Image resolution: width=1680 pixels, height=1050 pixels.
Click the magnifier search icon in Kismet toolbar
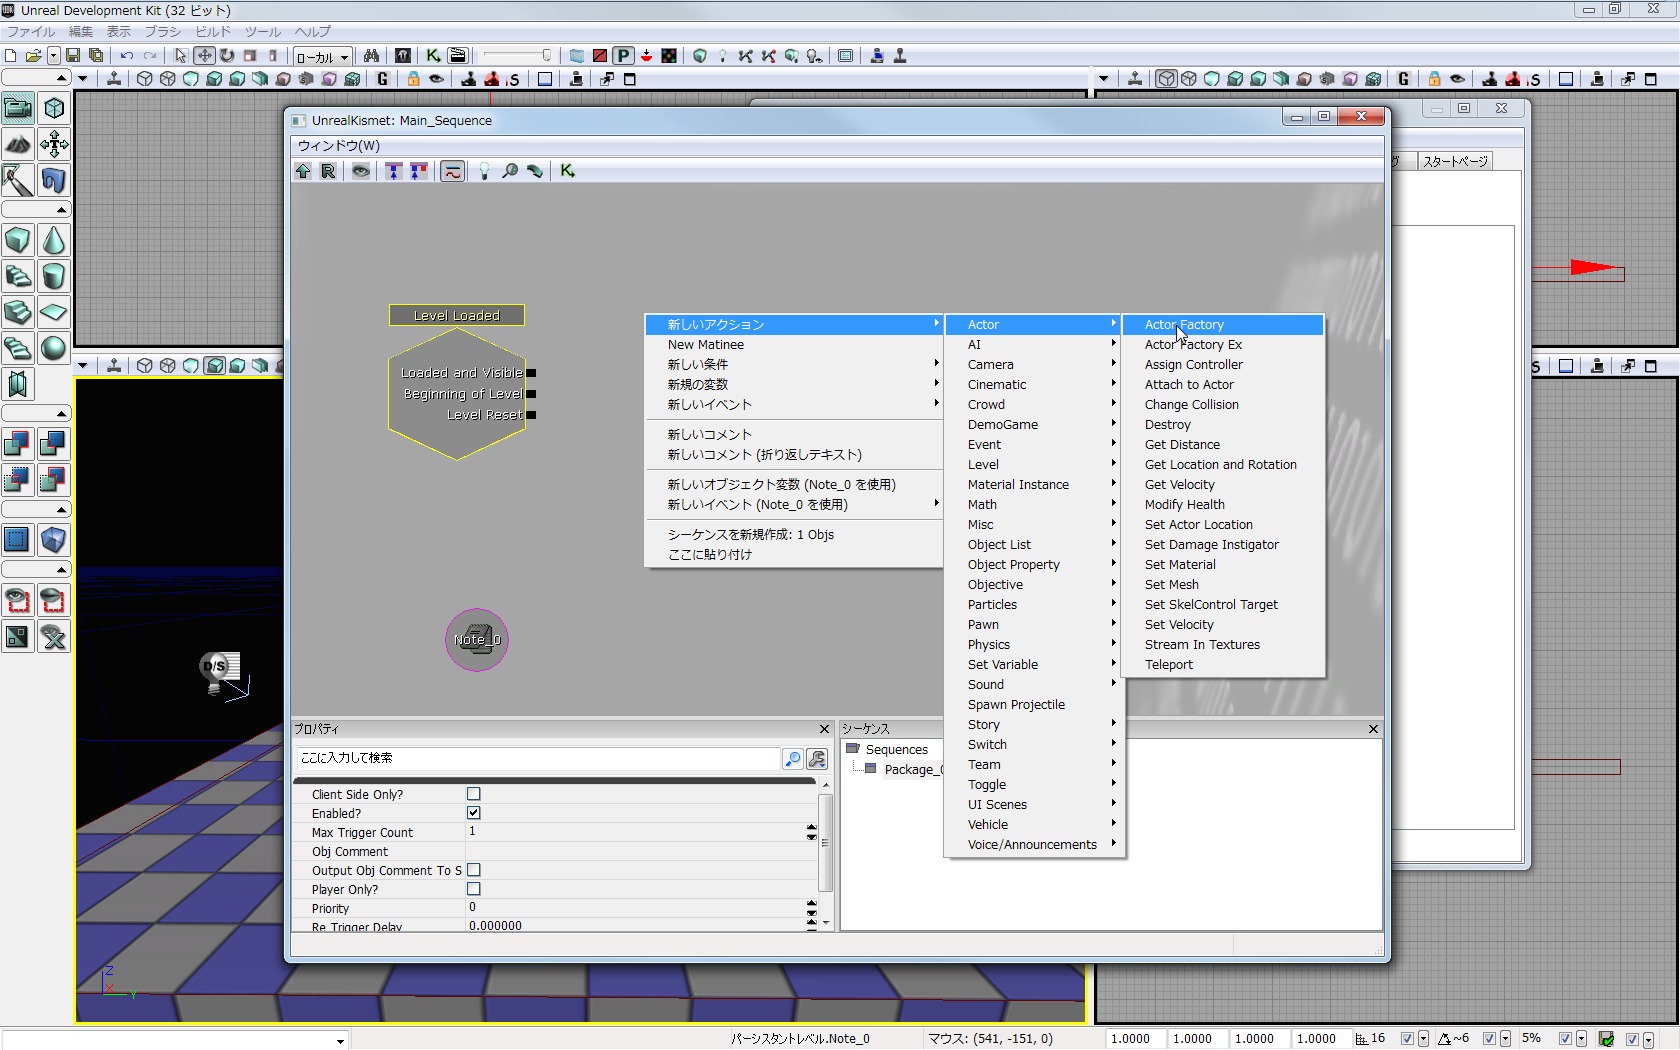pyautogui.click(x=510, y=171)
